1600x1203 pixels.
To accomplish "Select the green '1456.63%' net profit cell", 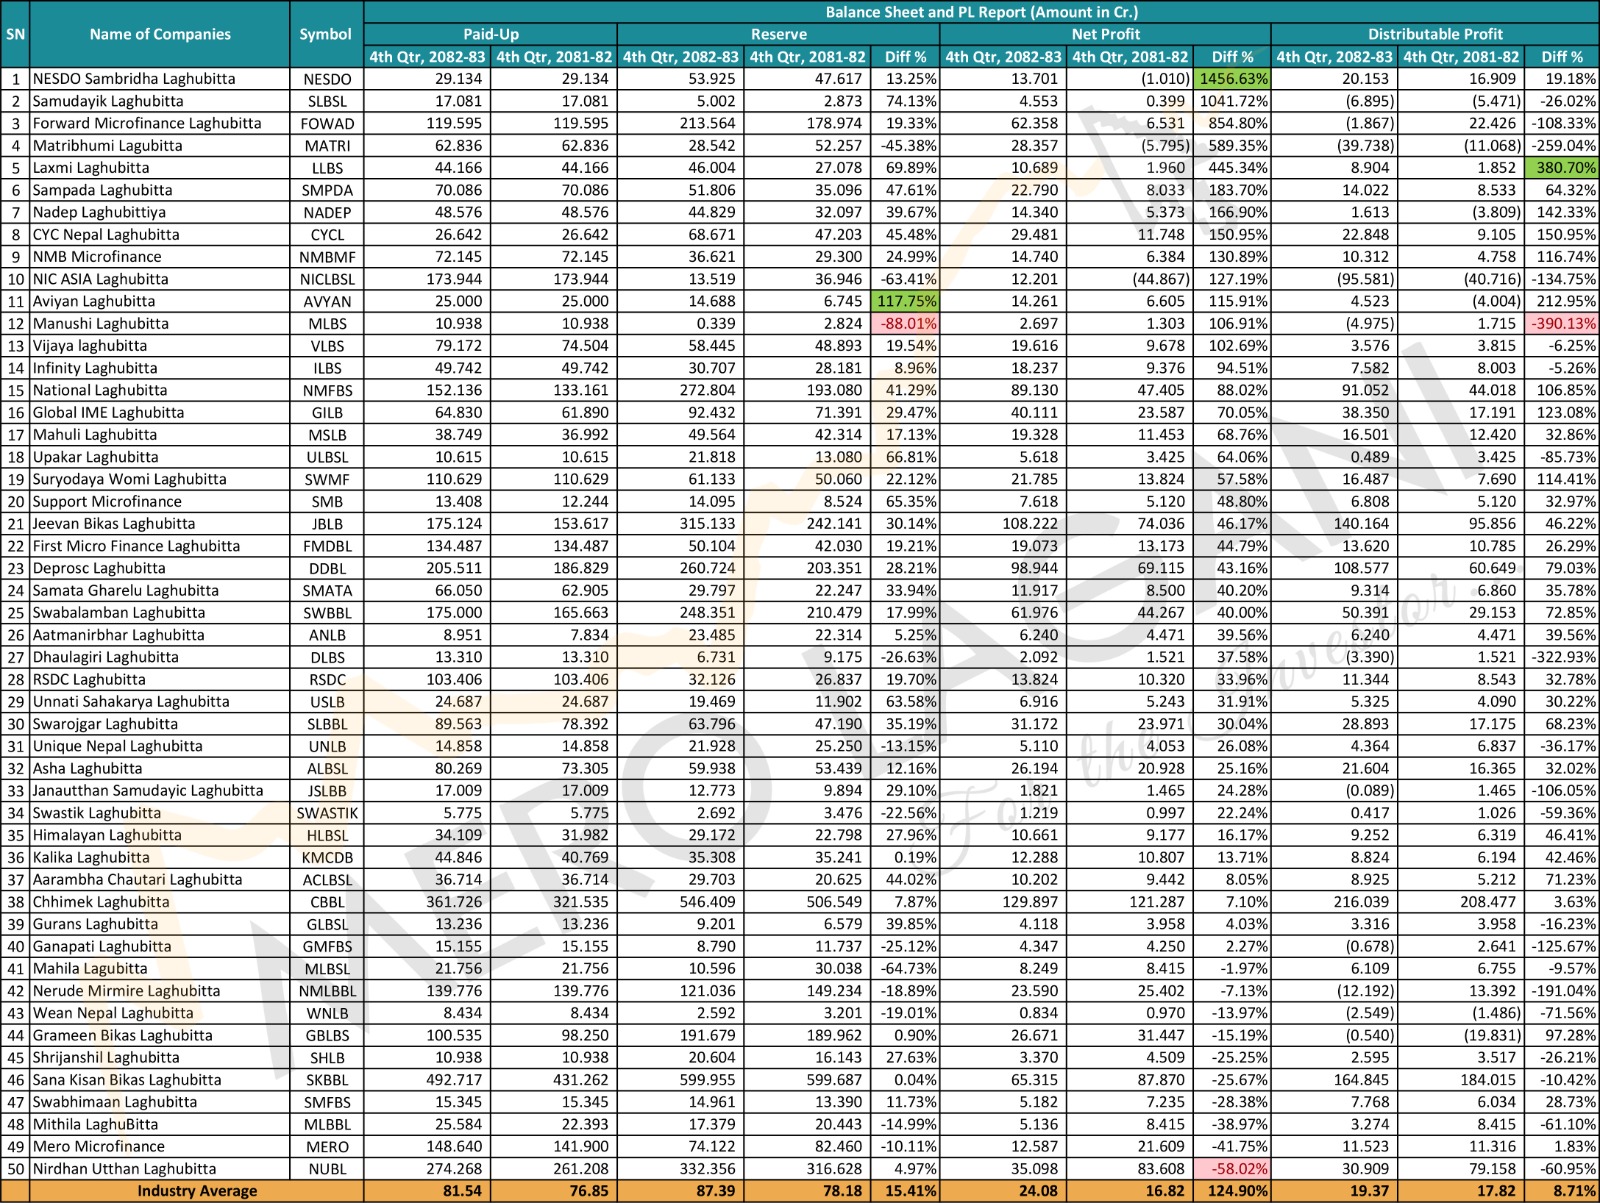I will (x=1232, y=79).
